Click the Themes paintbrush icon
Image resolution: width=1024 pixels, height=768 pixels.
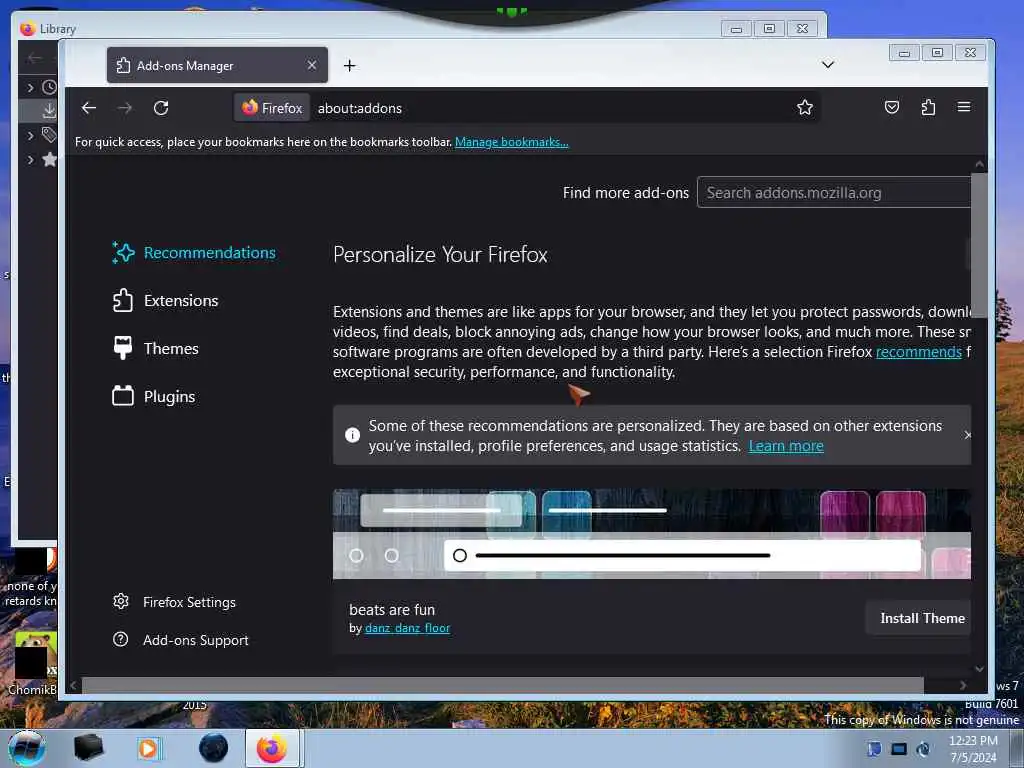pyautogui.click(x=123, y=348)
